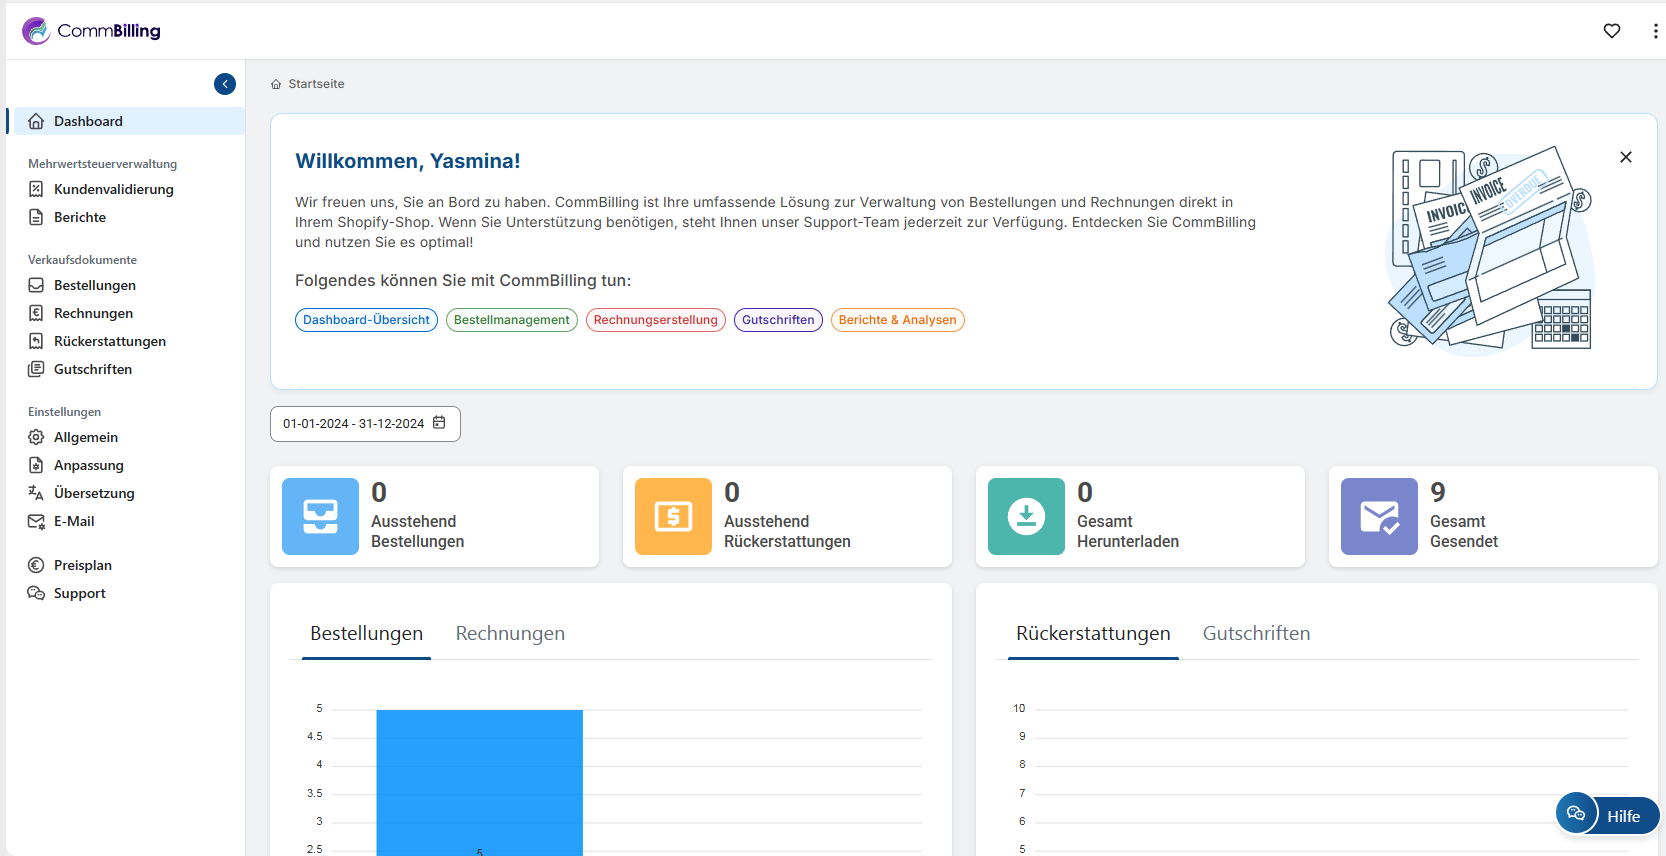Click the pending orders inbox icon
1666x856 pixels.
[x=320, y=517]
